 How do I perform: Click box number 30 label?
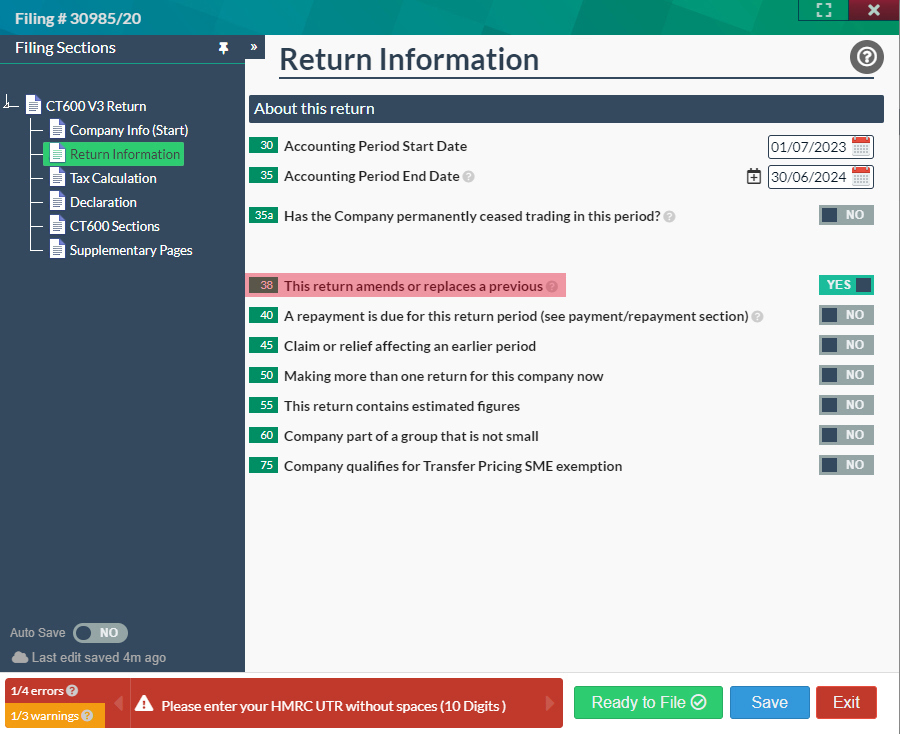pos(263,145)
